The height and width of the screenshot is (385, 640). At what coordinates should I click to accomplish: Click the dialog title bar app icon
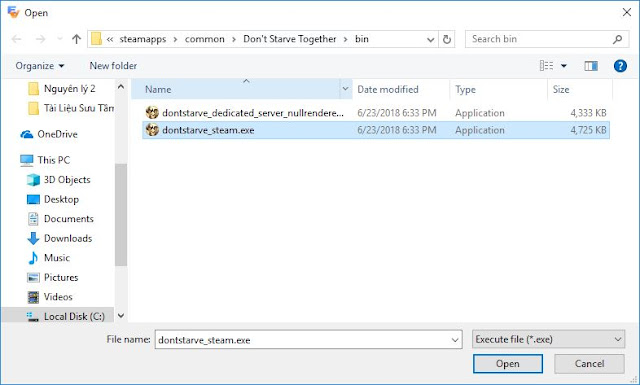tap(13, 12)
